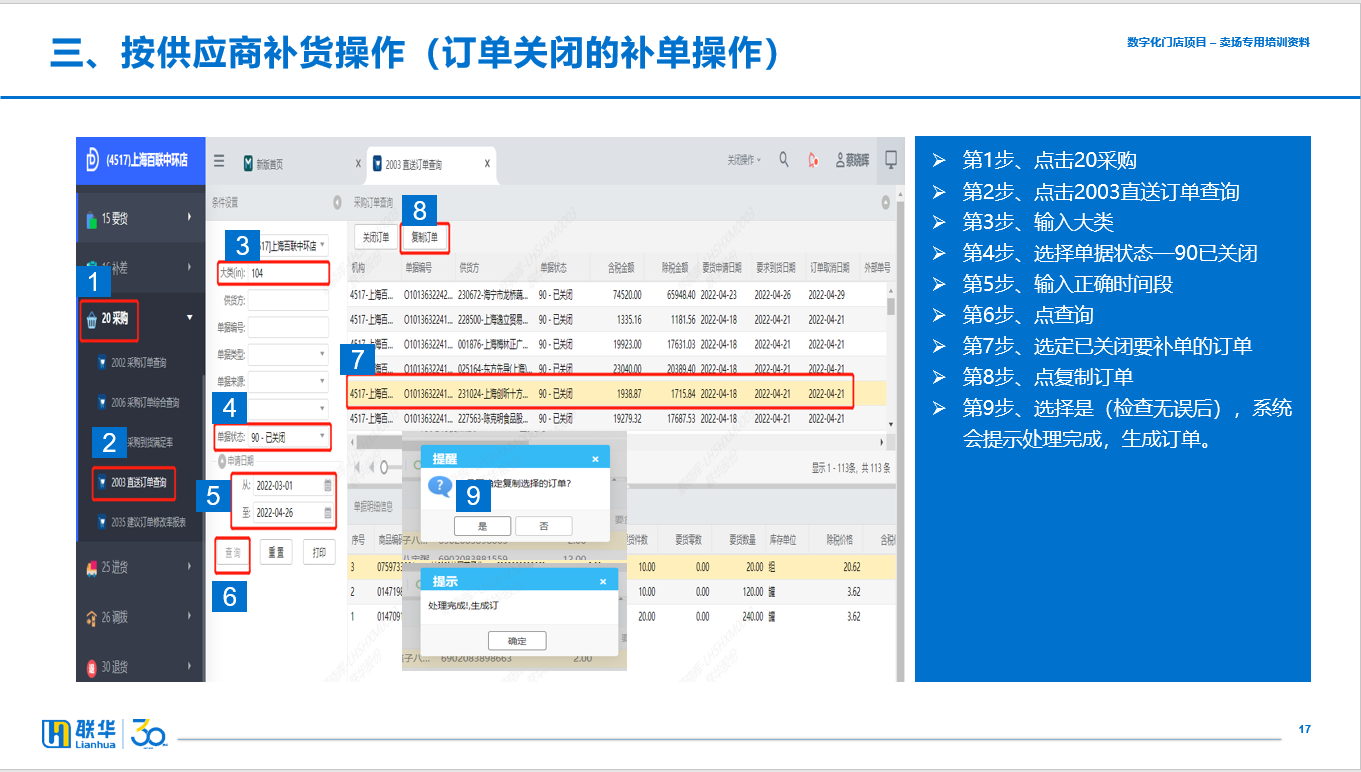The image size is (1361, 772).
Task: Select the order row with supplier 227563-陈克明食品
Action: point(617,419)
